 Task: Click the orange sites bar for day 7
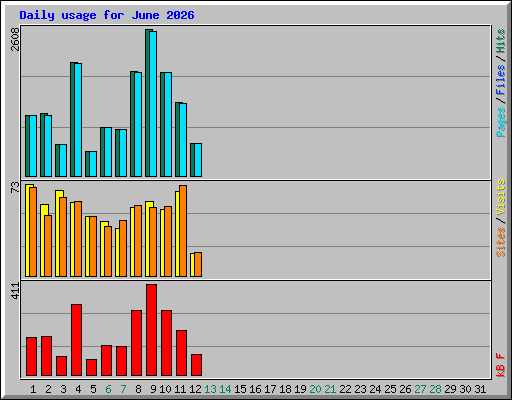click(123, 248)
